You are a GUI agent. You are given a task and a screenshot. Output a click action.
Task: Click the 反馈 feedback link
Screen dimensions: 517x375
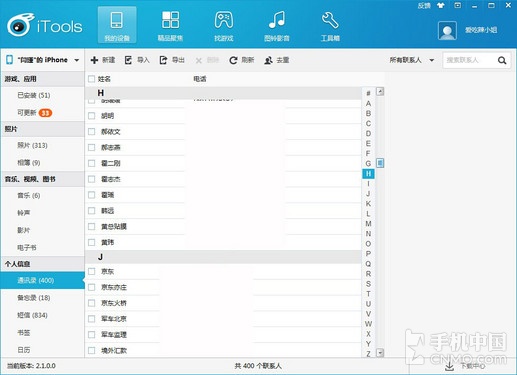pos(424,6)
